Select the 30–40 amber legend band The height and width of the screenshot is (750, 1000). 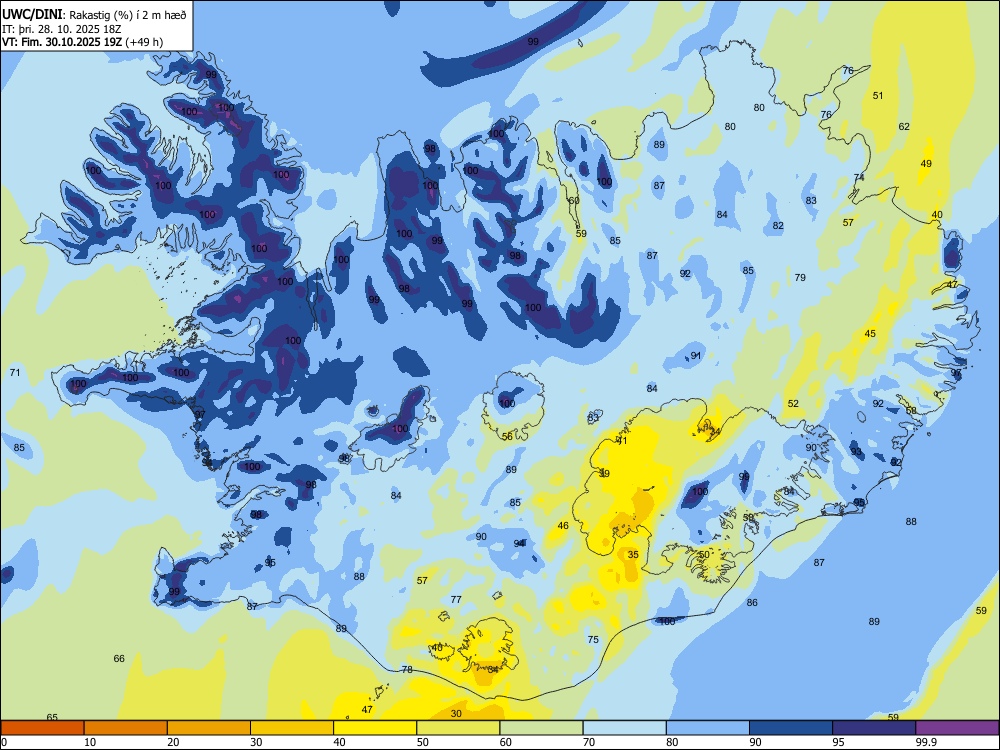tap(292, 728)
